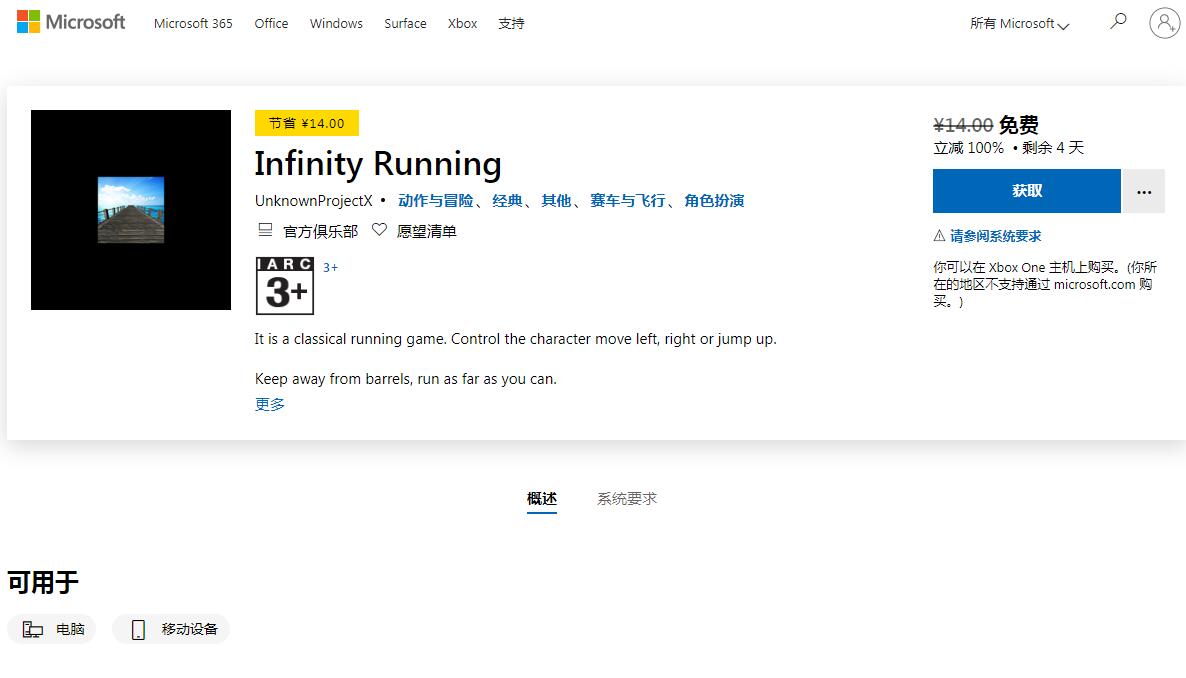Image resolution: width=1186 pixels, height=678 pixels.
Task: Click the 3+ rating link
Action: point(331,268)
